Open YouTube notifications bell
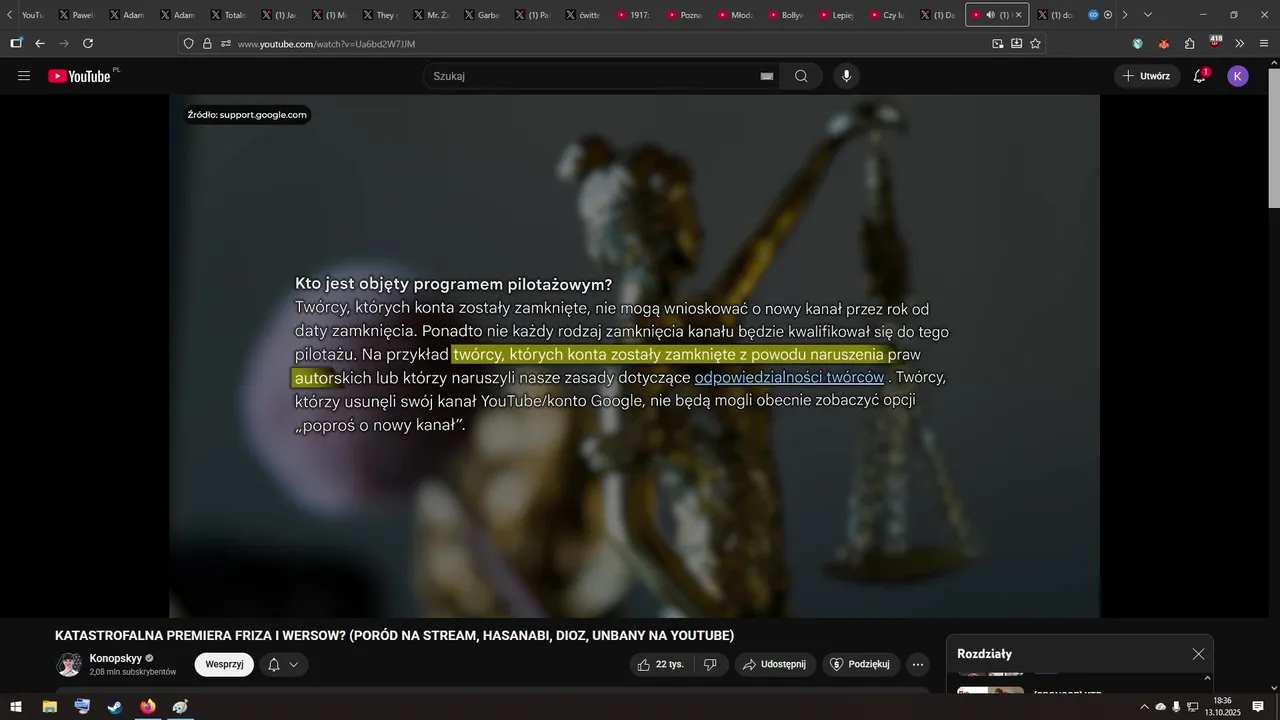1280x720 pixels. click(1200, 76)
